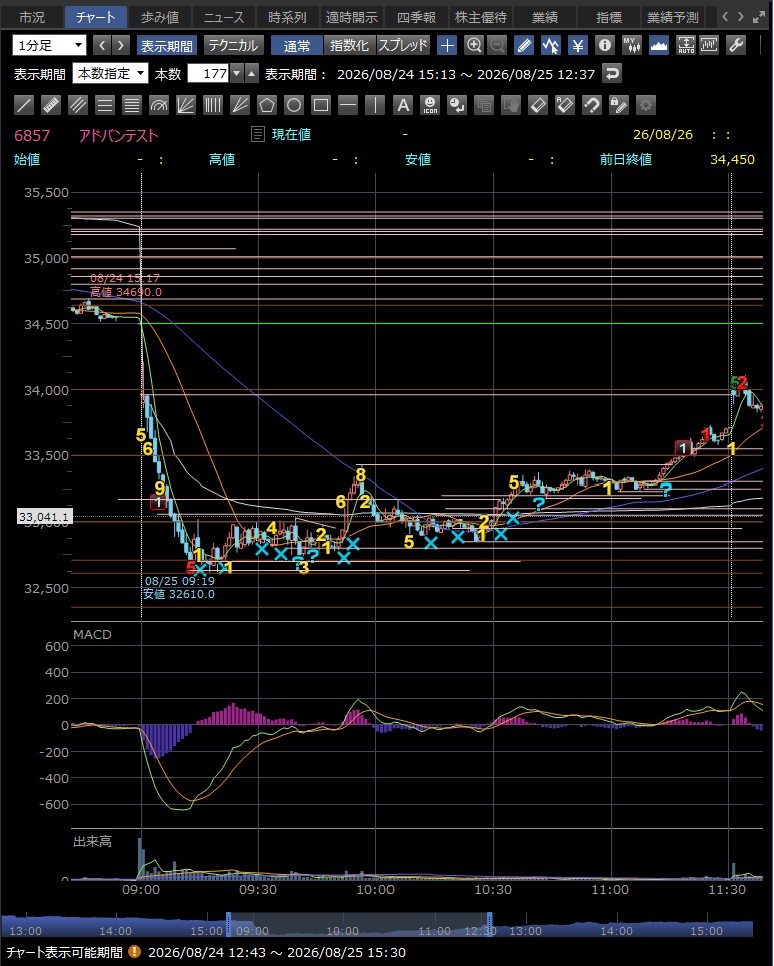Screen dimensions: 774x966
Task: Click the eraser tool icon
Action: click(538, 105)
